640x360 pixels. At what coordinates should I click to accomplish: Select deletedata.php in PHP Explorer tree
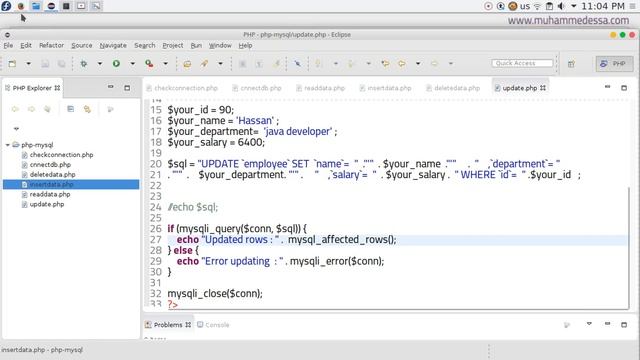[52, 174]
